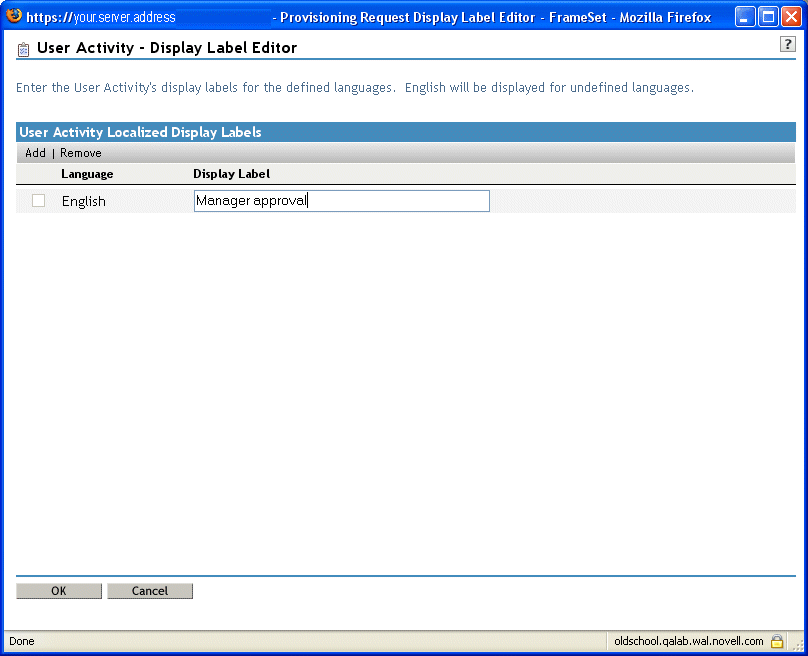Click the English language row text
808x656 pixels.
pos(83,201)
